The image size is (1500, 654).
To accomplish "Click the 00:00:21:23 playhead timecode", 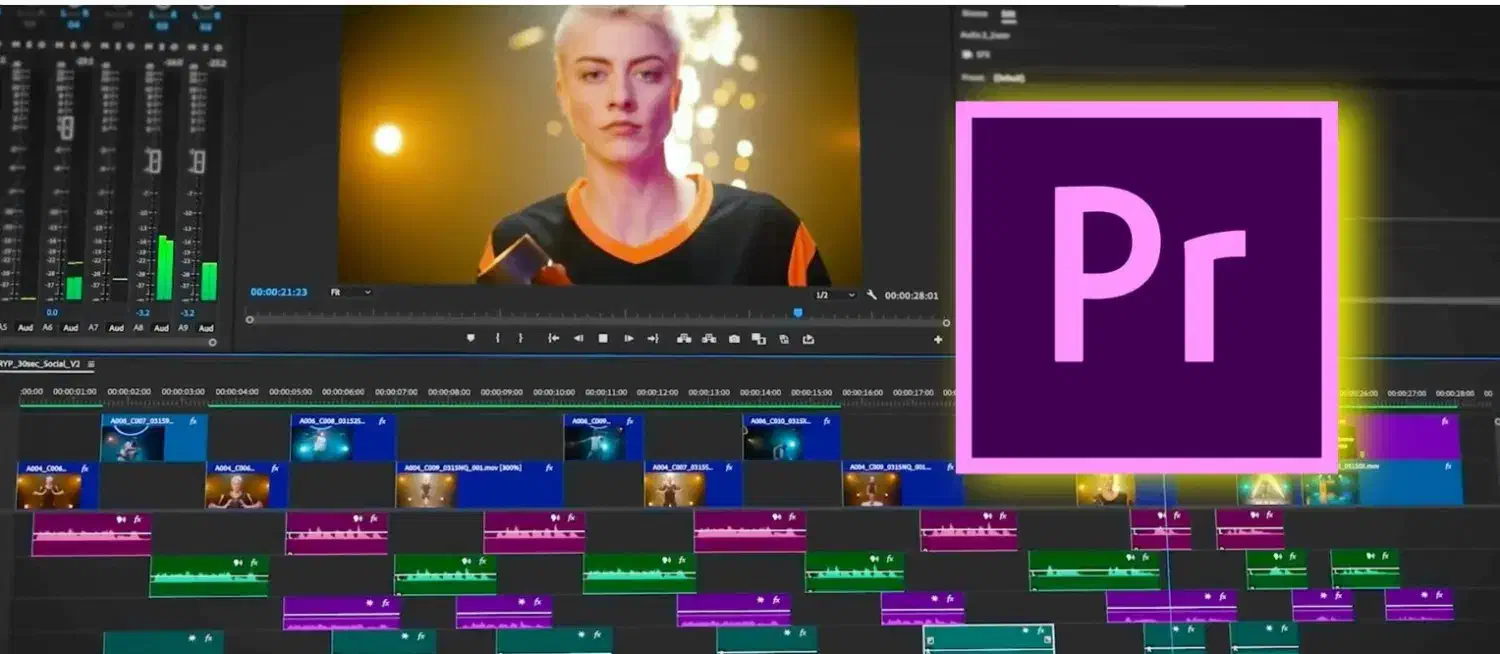I will (x=278, y=292).
